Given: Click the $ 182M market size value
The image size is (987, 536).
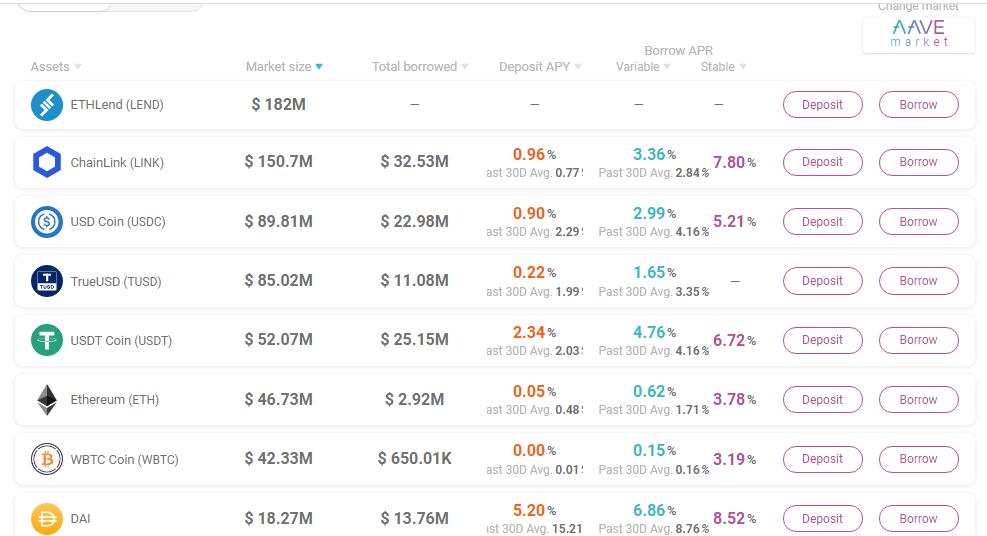Looking at the screenshot, I should (278, 104).
